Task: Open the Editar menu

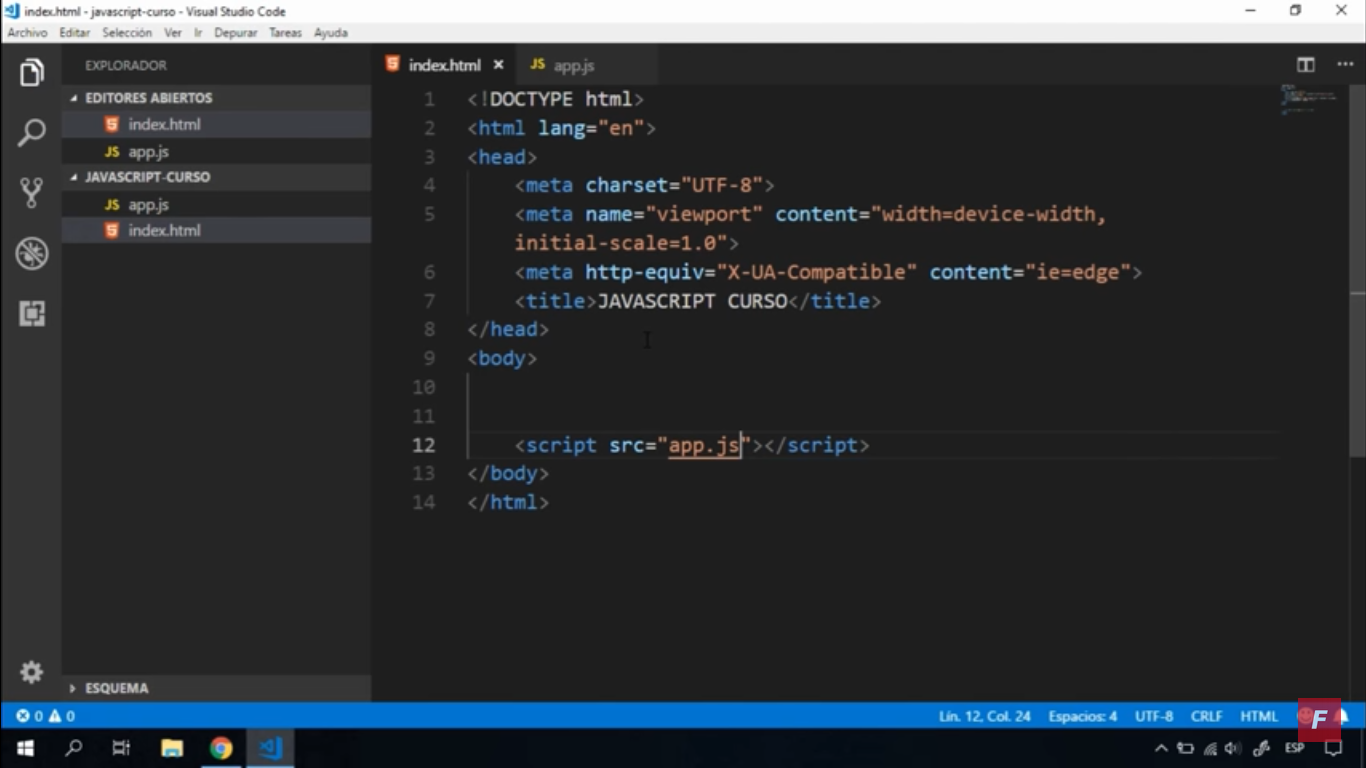Action: (x=75, y=33)
